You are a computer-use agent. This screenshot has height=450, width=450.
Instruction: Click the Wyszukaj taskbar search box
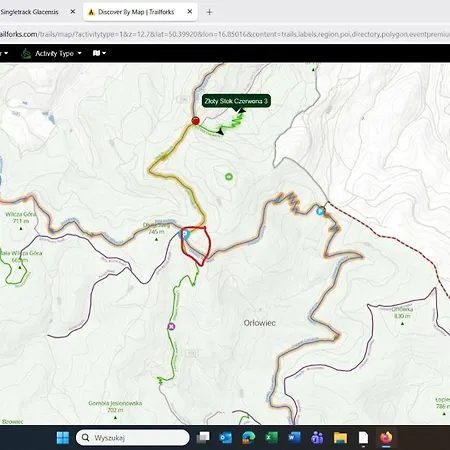point(133,437)
